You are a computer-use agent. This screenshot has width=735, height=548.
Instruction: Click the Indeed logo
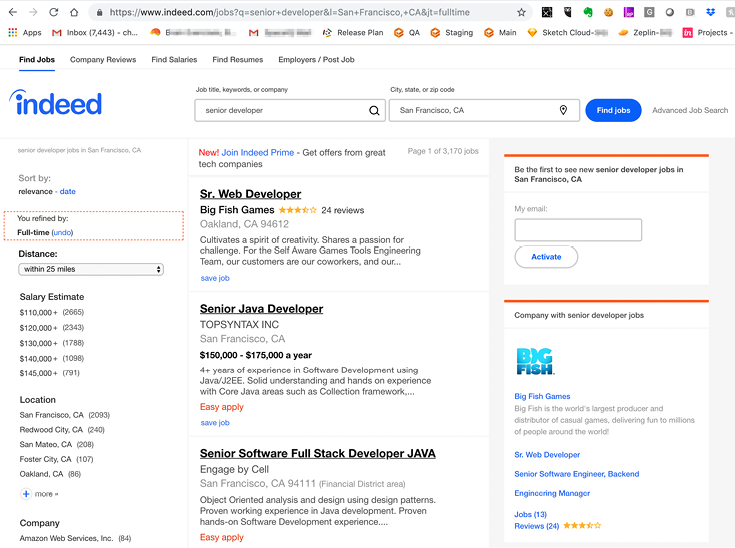click(56, 103)
